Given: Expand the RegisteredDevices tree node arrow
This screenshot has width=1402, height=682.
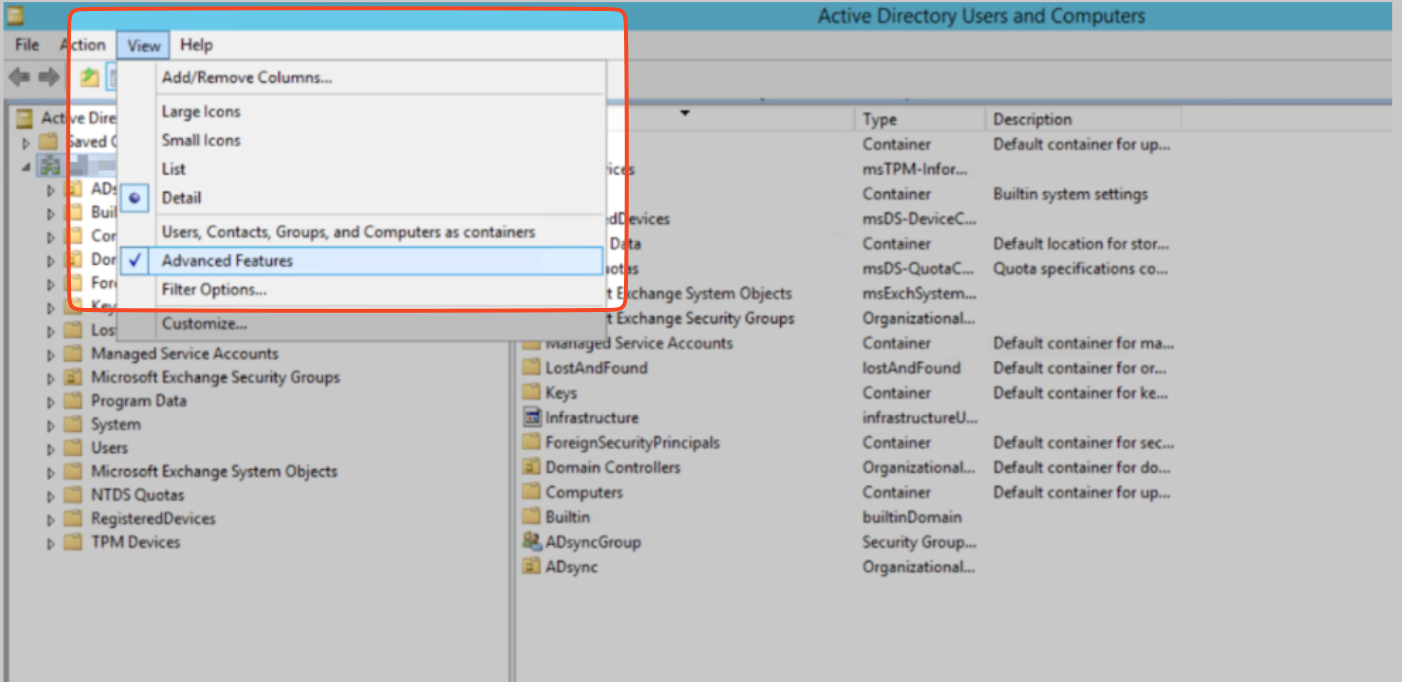Looking at the screenshot, I should tap(51, 519).
